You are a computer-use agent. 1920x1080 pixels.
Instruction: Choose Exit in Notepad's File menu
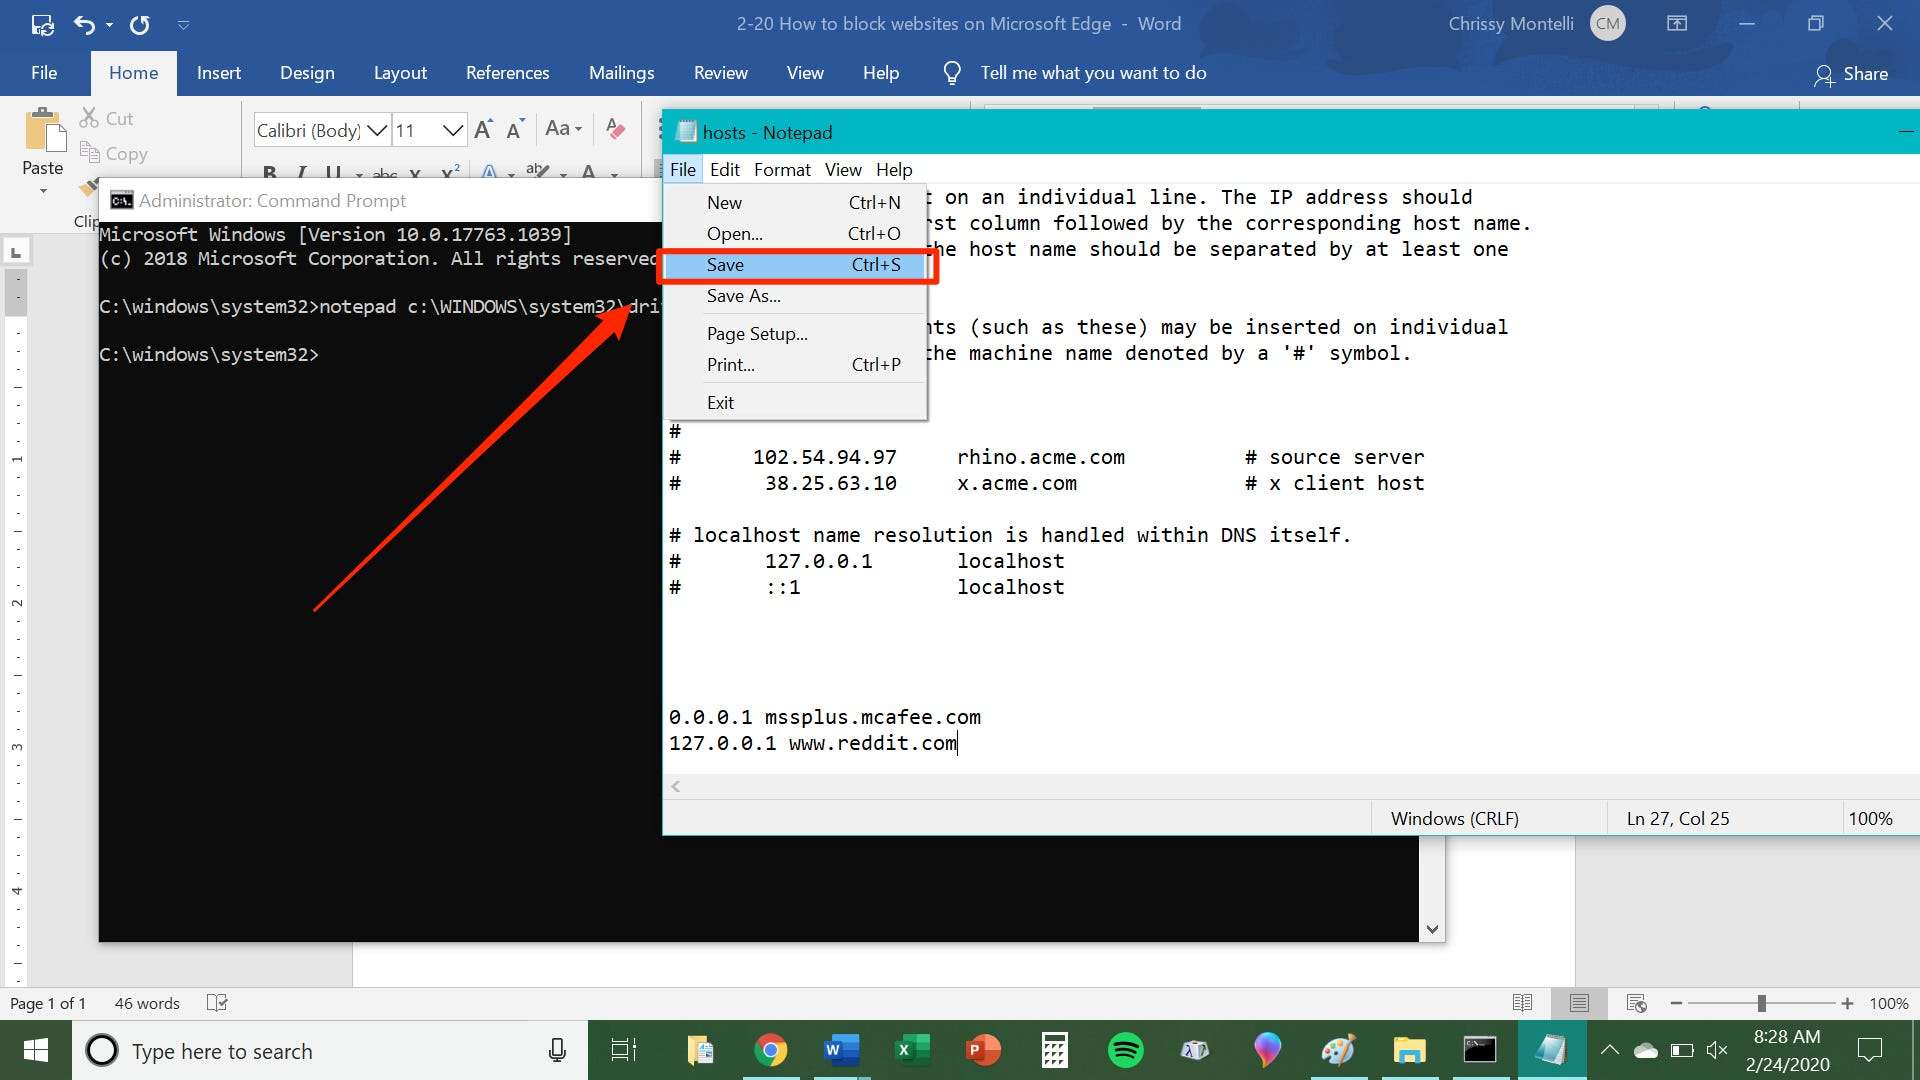(797, 403)
